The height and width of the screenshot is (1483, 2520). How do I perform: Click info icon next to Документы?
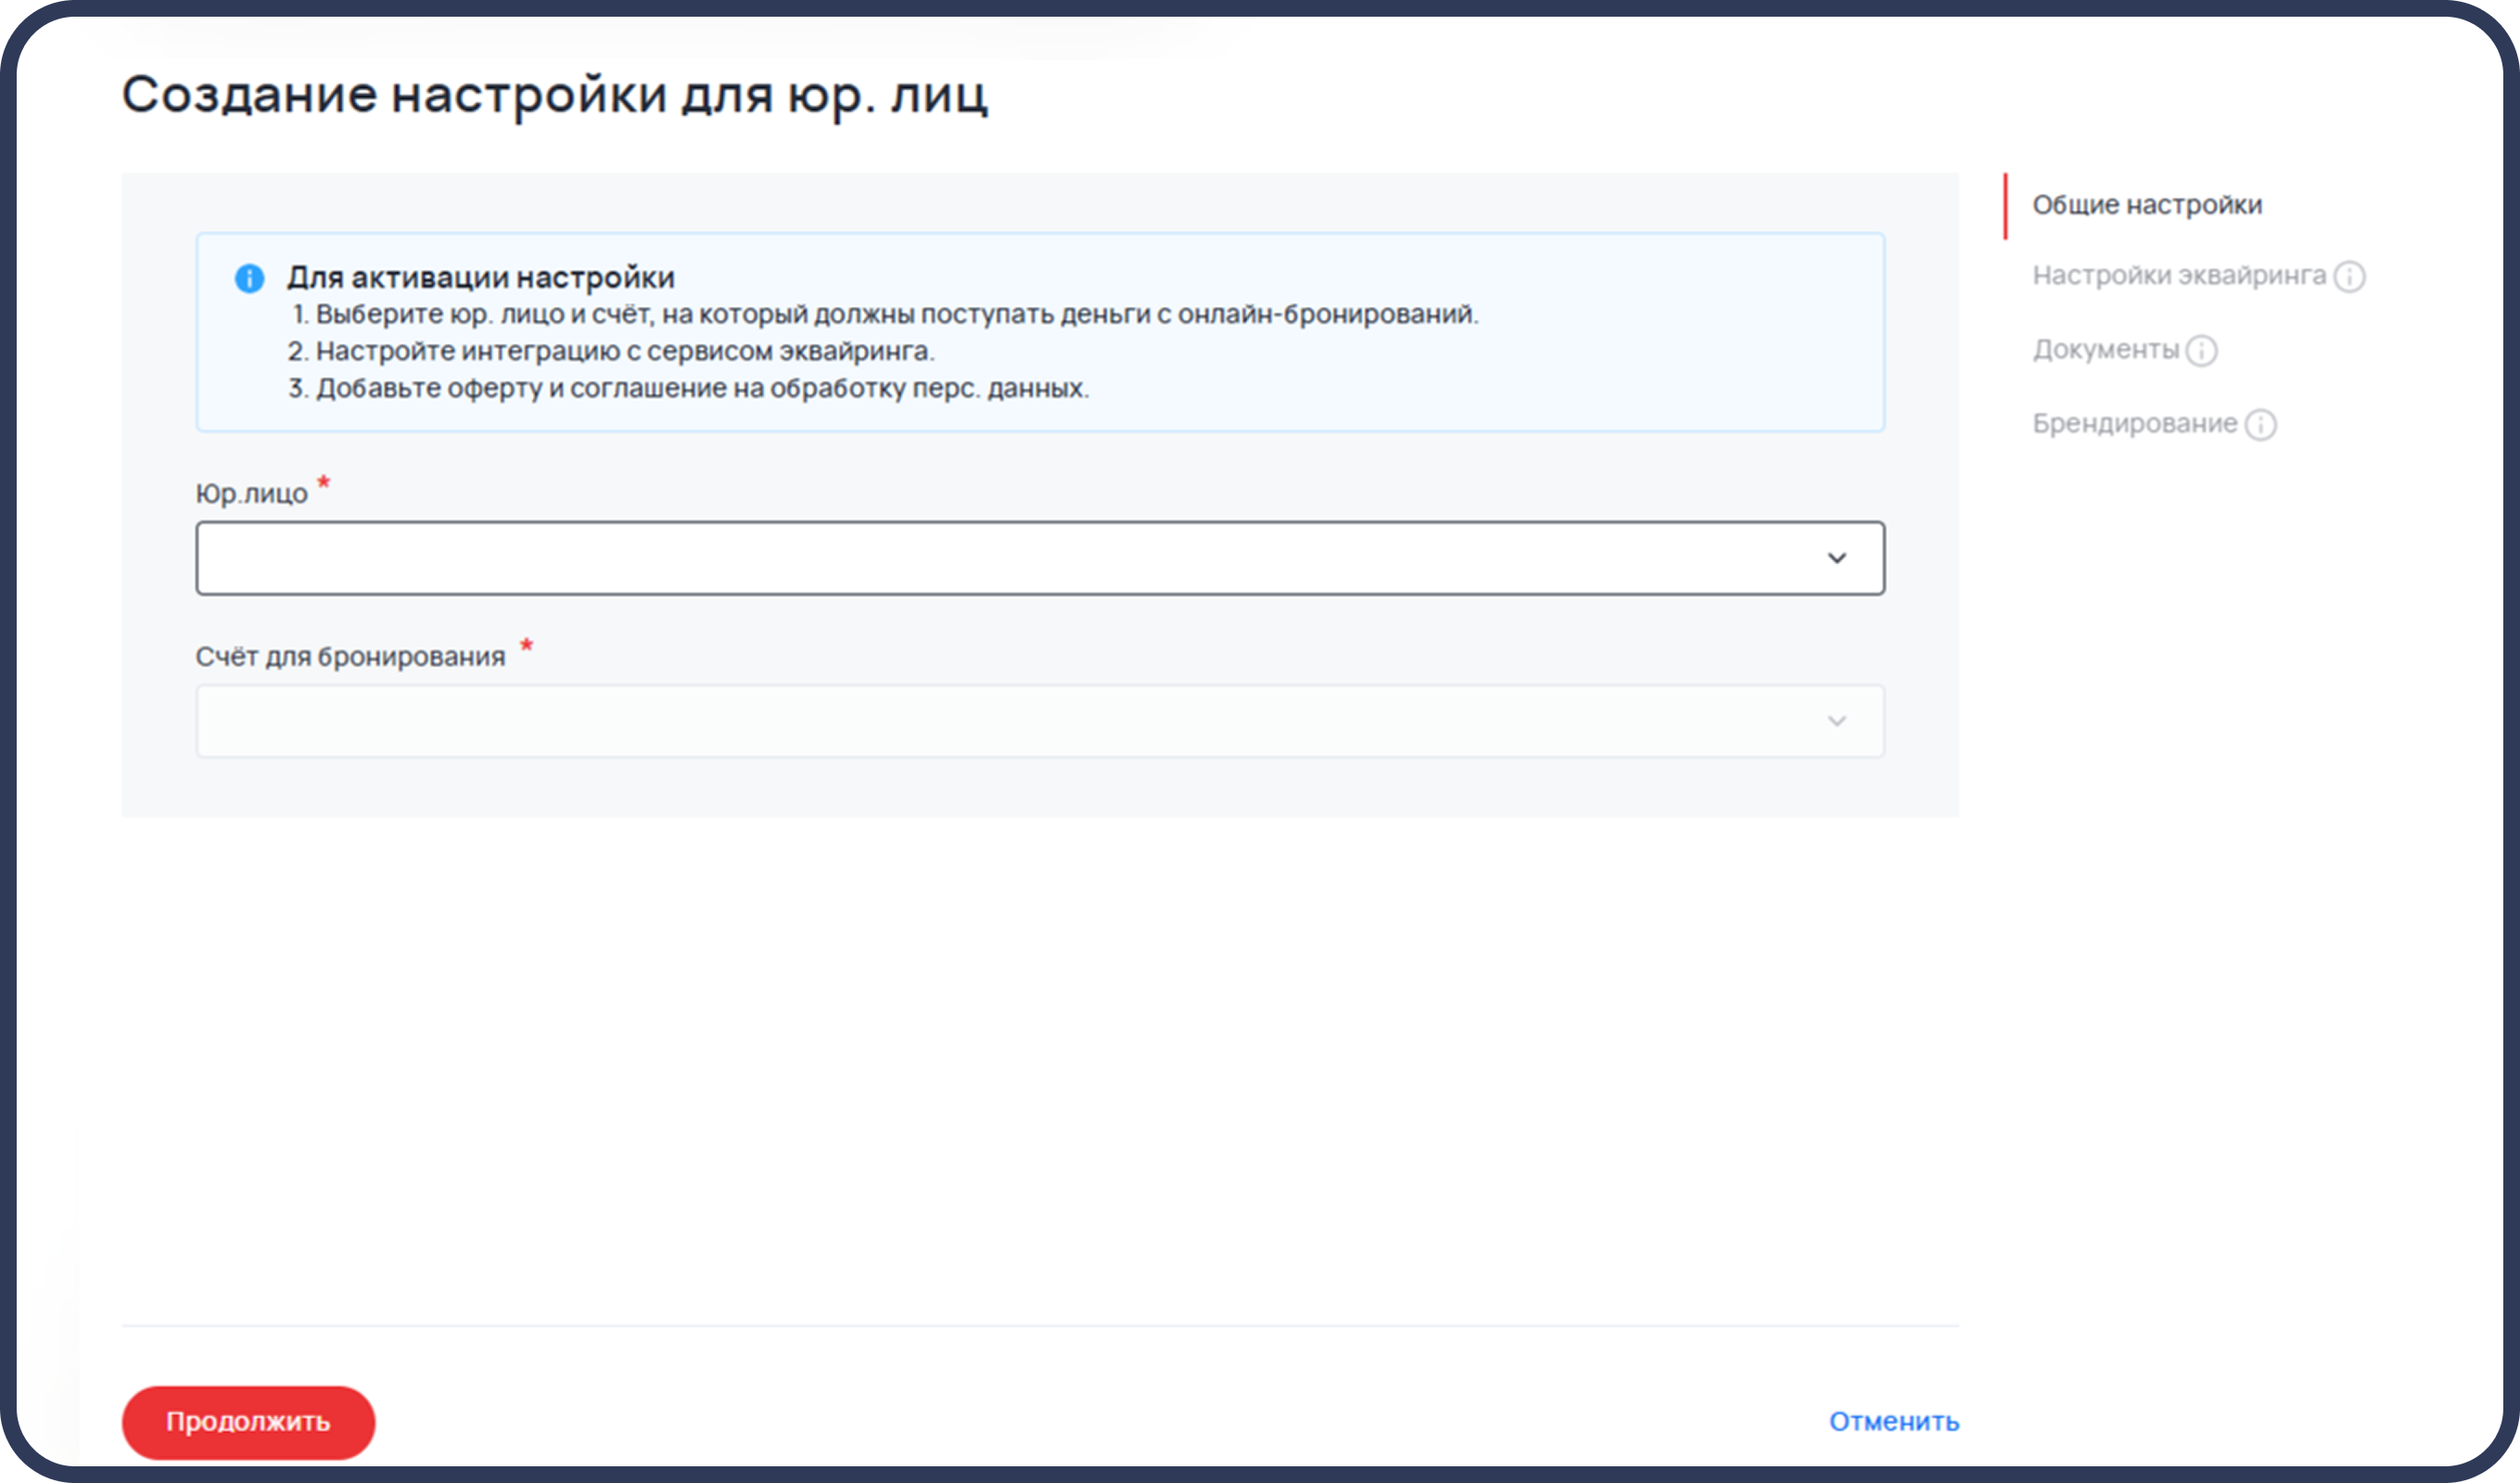(x=2201, y=351)
